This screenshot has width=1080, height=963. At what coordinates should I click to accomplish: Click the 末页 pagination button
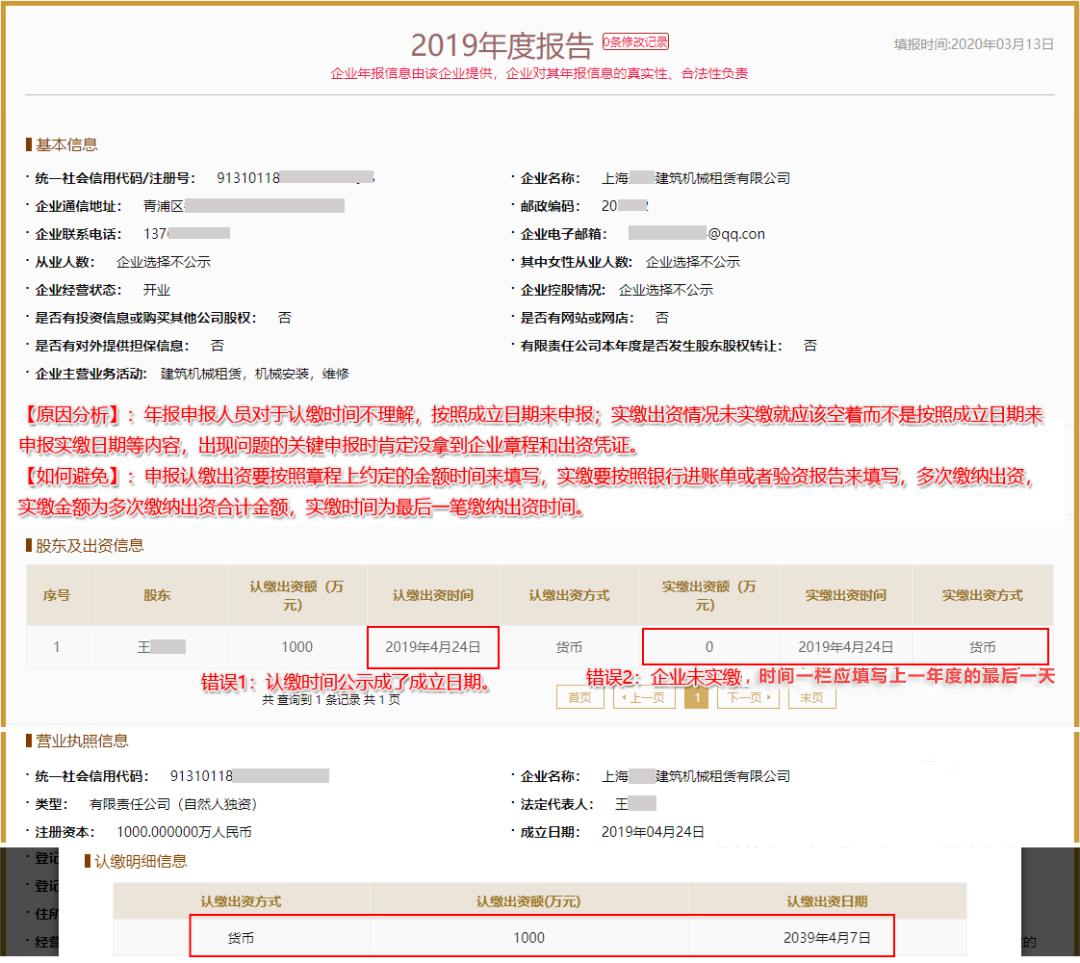[x=811, y=698]
